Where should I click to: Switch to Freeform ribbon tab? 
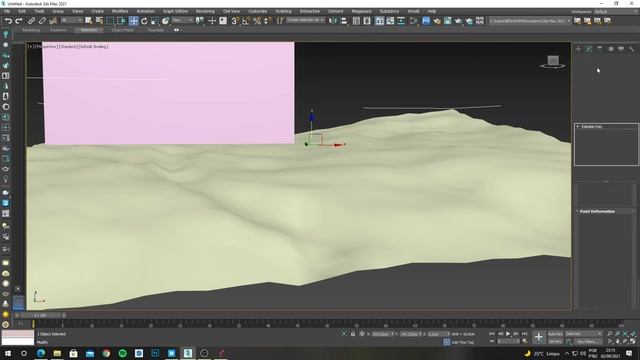tap(58, 30)
